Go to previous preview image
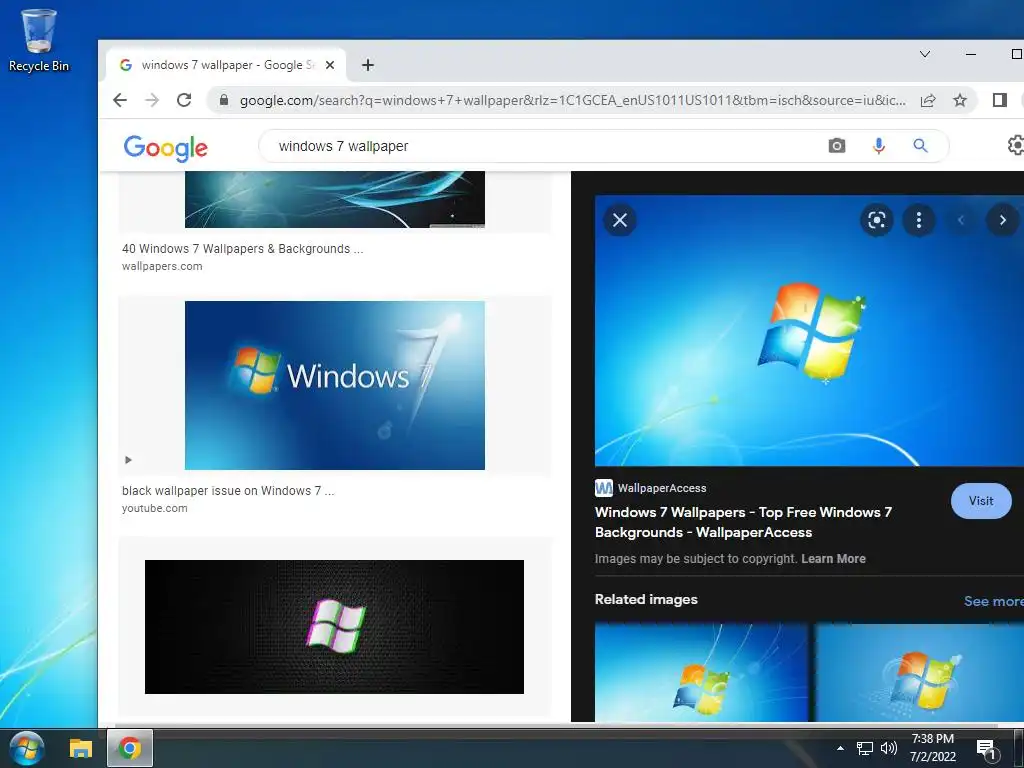This screenshot has height=768, width=1024. pyautogui.click(x=961, y=220)
